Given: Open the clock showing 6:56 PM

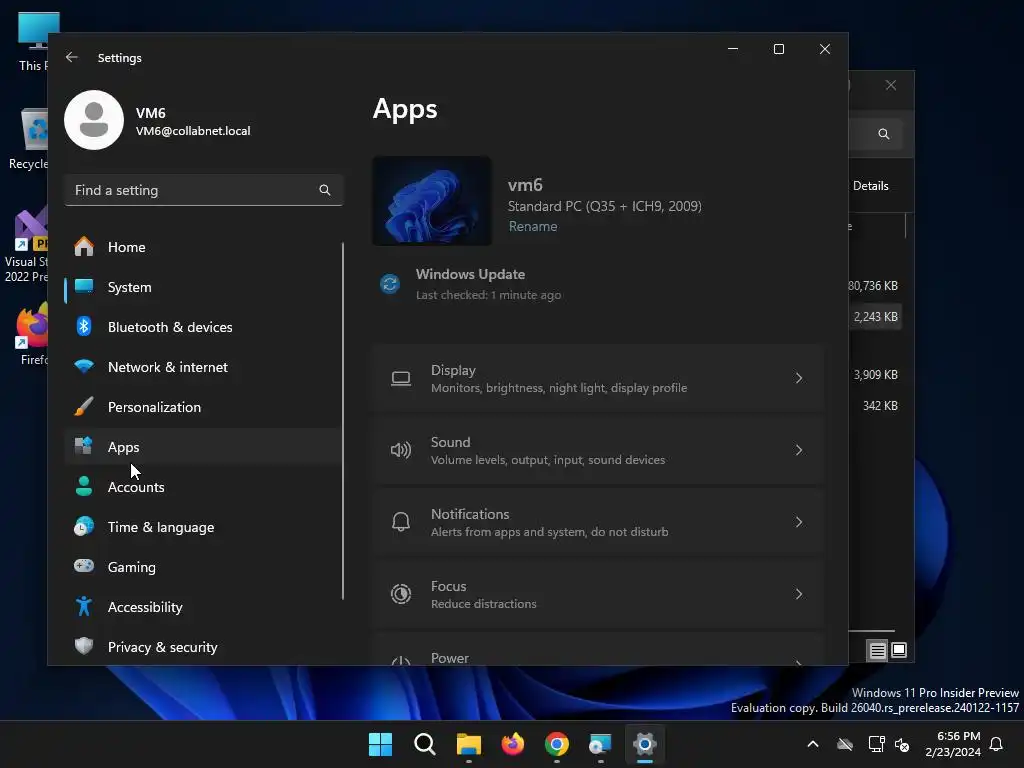Looking at the screenshot, I should (x=953, y=744).
